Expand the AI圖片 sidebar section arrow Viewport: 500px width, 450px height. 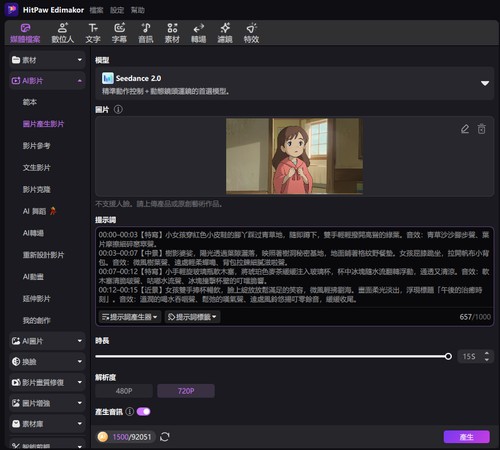(80, 341)
